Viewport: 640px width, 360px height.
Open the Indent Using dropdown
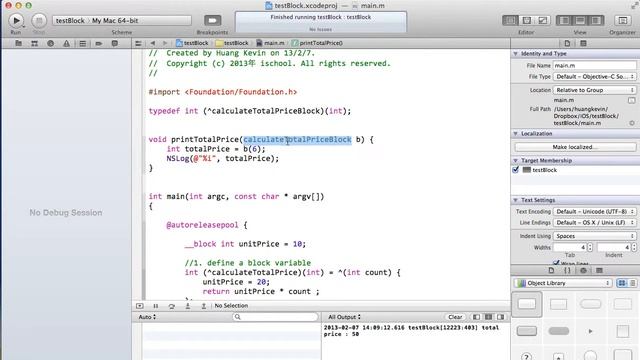pyautogui.click(x=594, y=236)
